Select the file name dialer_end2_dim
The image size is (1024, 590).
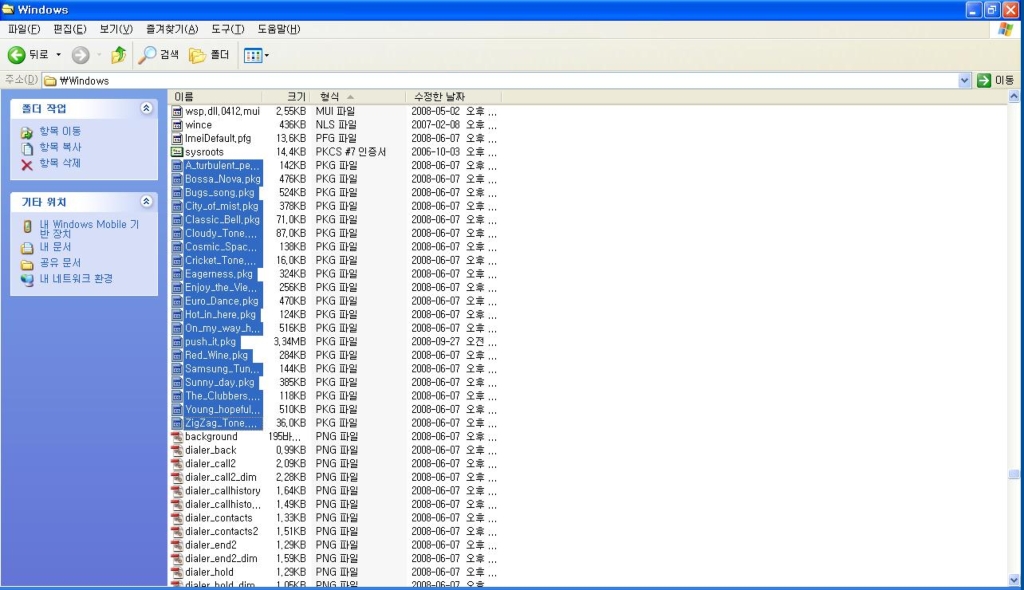click(221, 559)
